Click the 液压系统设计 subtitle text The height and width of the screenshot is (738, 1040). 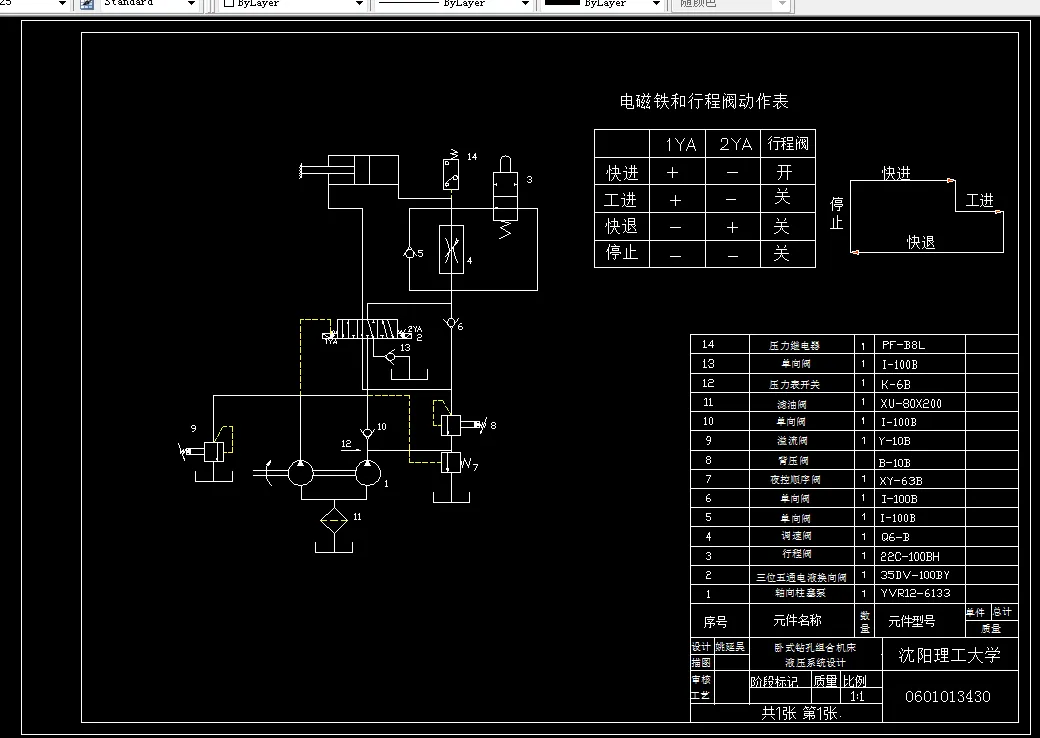click(x=815, y=662)
